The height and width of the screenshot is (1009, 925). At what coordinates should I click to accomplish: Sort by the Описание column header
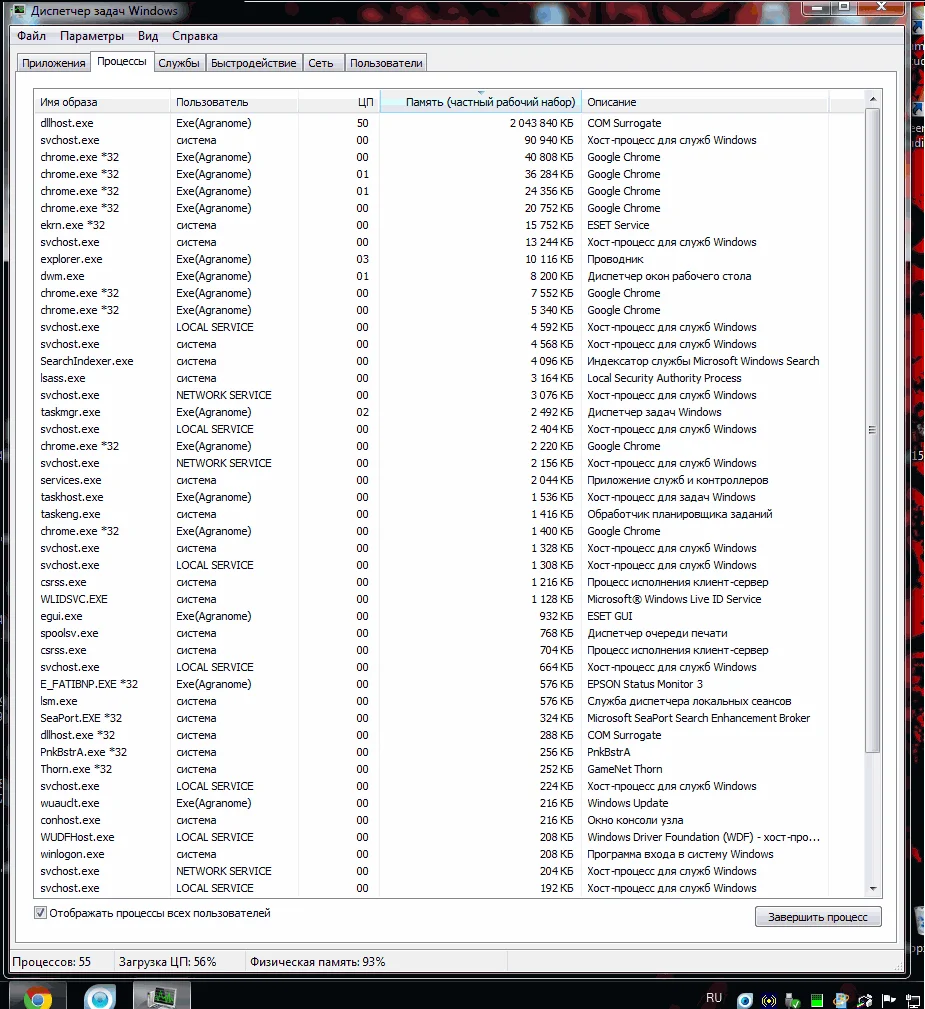705,102
